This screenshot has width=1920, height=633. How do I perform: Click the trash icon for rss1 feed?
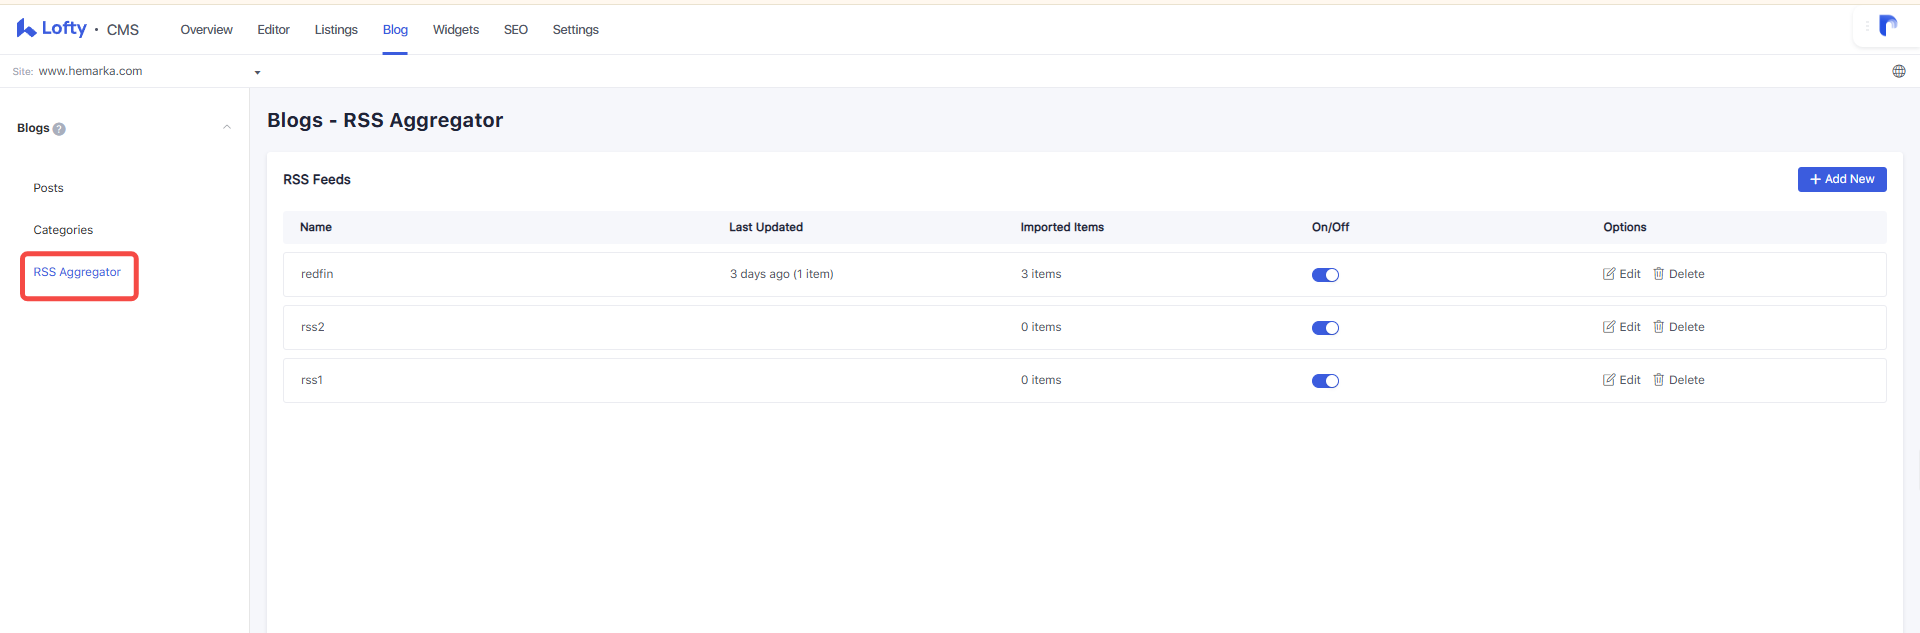pyautogui.click(x=1658, y=380)
